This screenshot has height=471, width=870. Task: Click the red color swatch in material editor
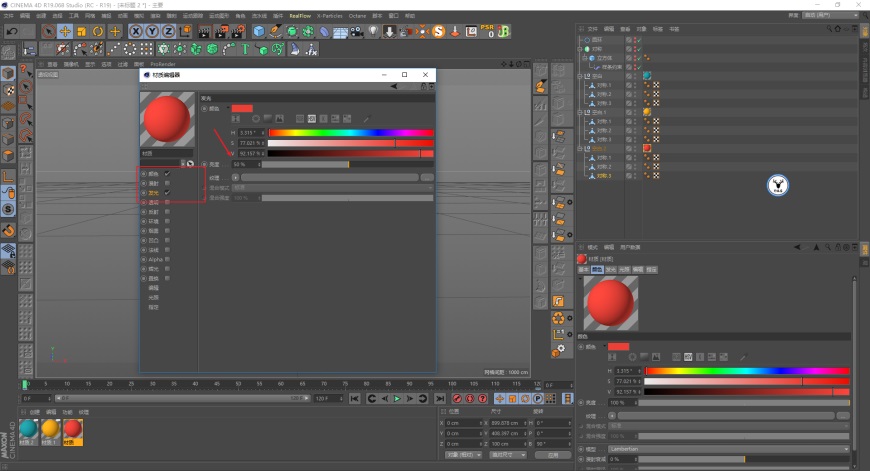tap(242, 108)
